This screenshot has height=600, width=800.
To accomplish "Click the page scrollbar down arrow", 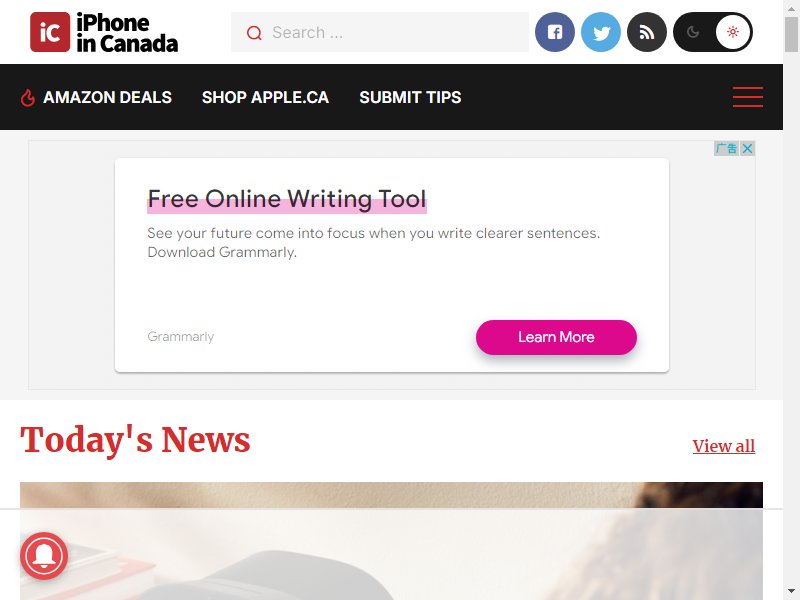I will coord(791,591).
